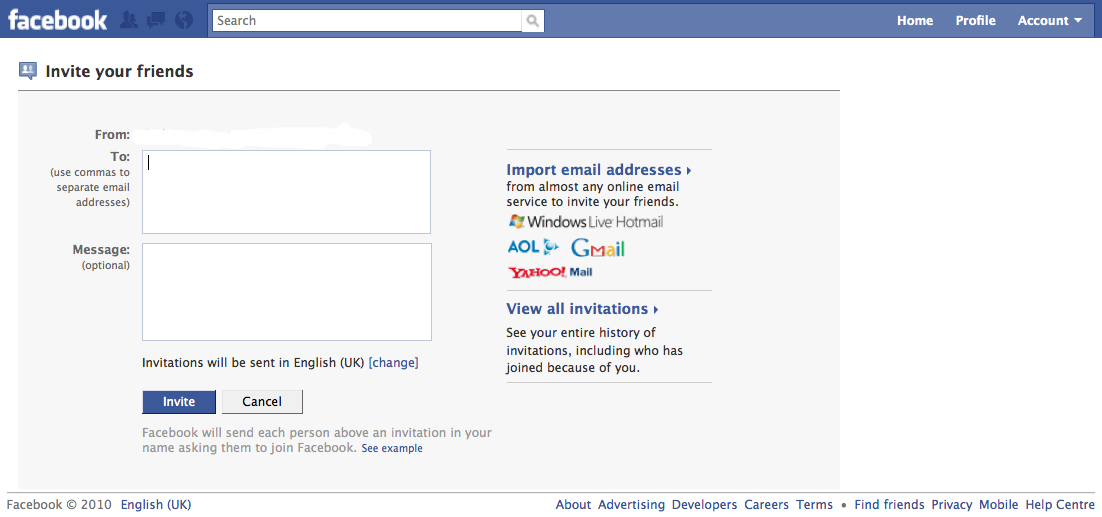The width and height of the screenshot is (1102, 517).
Task: Click the search magnifier button
Action: (x=533, y=20)
